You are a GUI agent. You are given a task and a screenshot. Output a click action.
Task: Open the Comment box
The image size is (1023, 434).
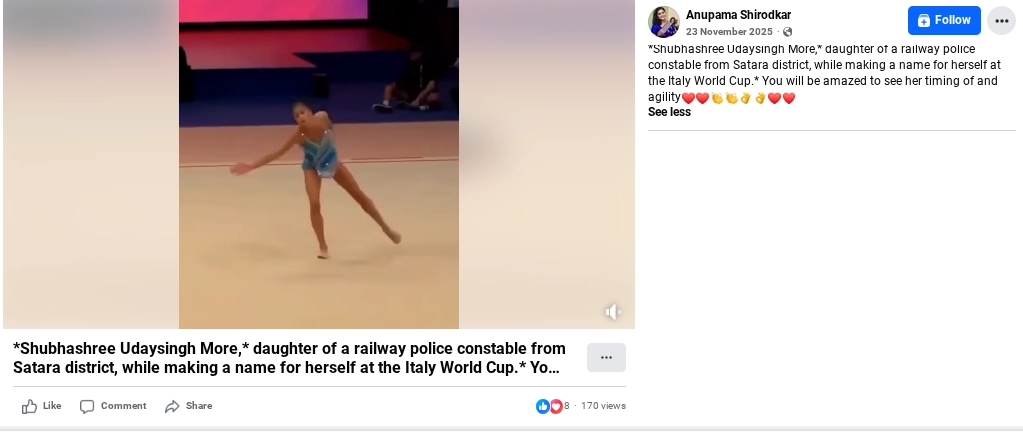click(113, 407)
